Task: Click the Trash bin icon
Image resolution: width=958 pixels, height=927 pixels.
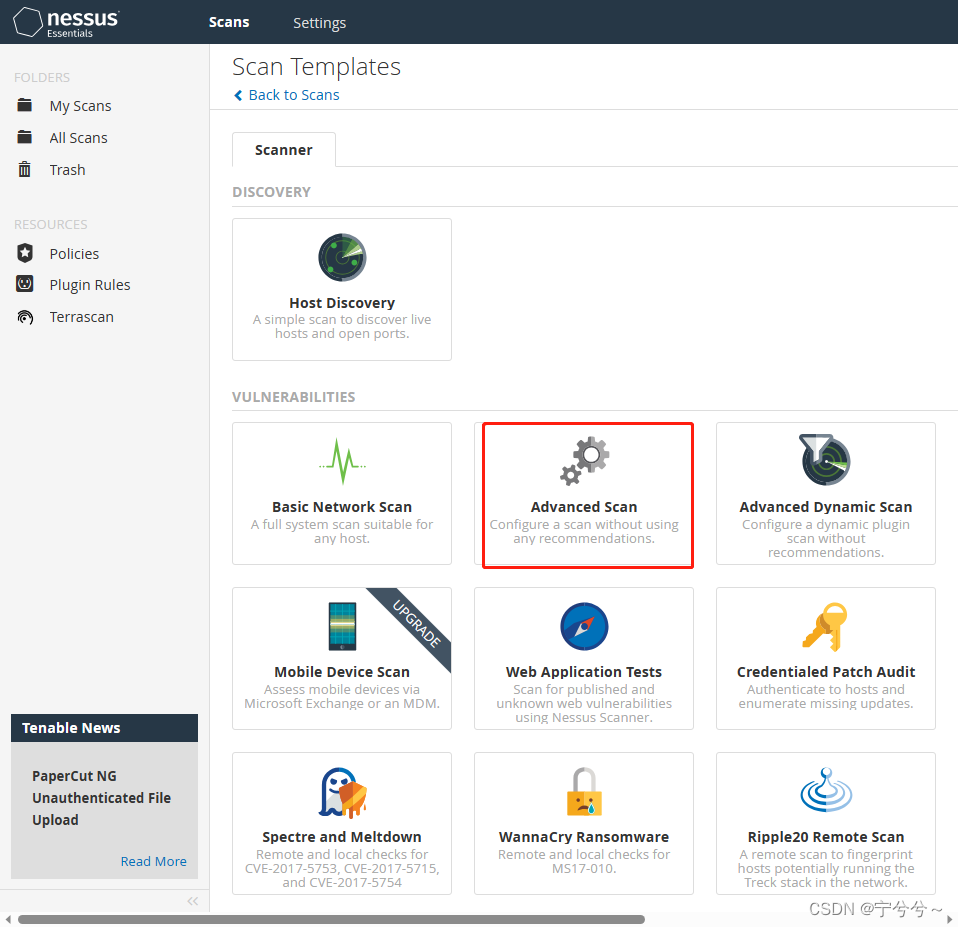Action: pos(24,169)
